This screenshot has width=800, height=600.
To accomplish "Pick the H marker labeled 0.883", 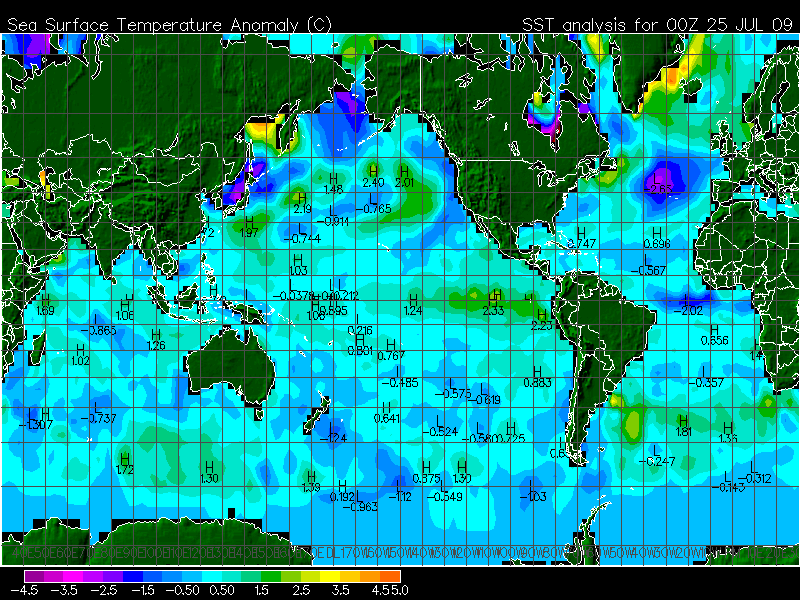I will point(538,370).
